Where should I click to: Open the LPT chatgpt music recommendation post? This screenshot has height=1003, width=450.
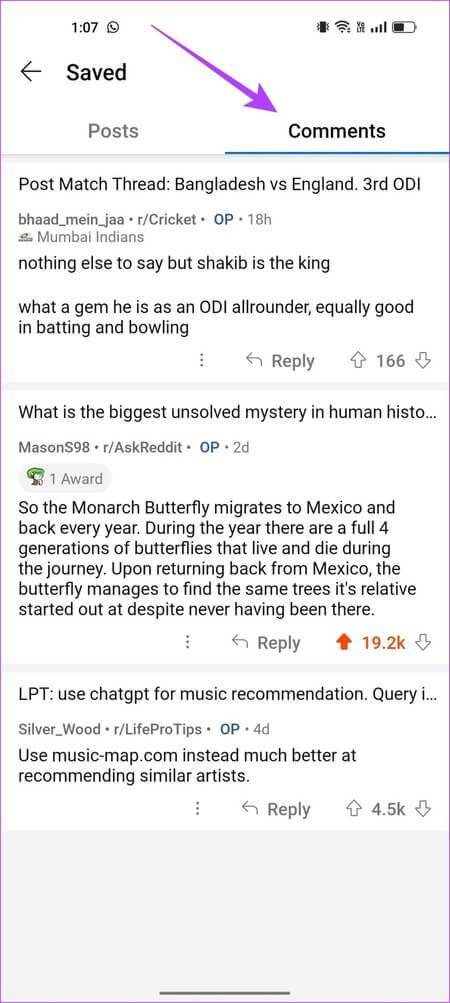click(227, 694)
